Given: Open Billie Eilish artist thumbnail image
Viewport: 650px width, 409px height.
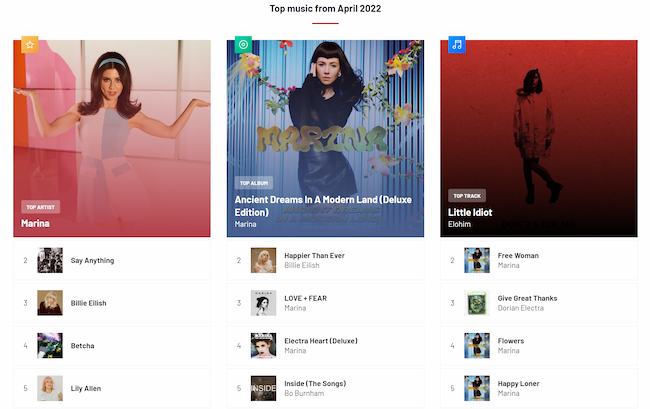Looking at the screenshot, I should tap(50, 303).
